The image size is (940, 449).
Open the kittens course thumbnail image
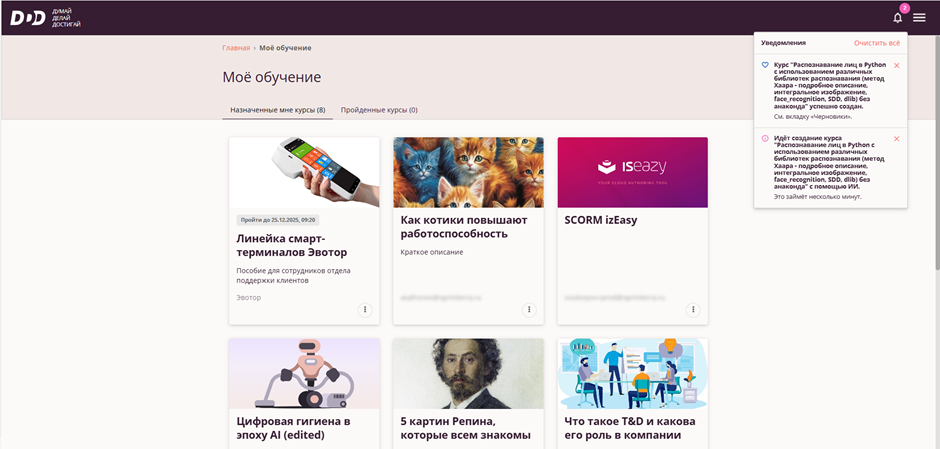(468, 173)
